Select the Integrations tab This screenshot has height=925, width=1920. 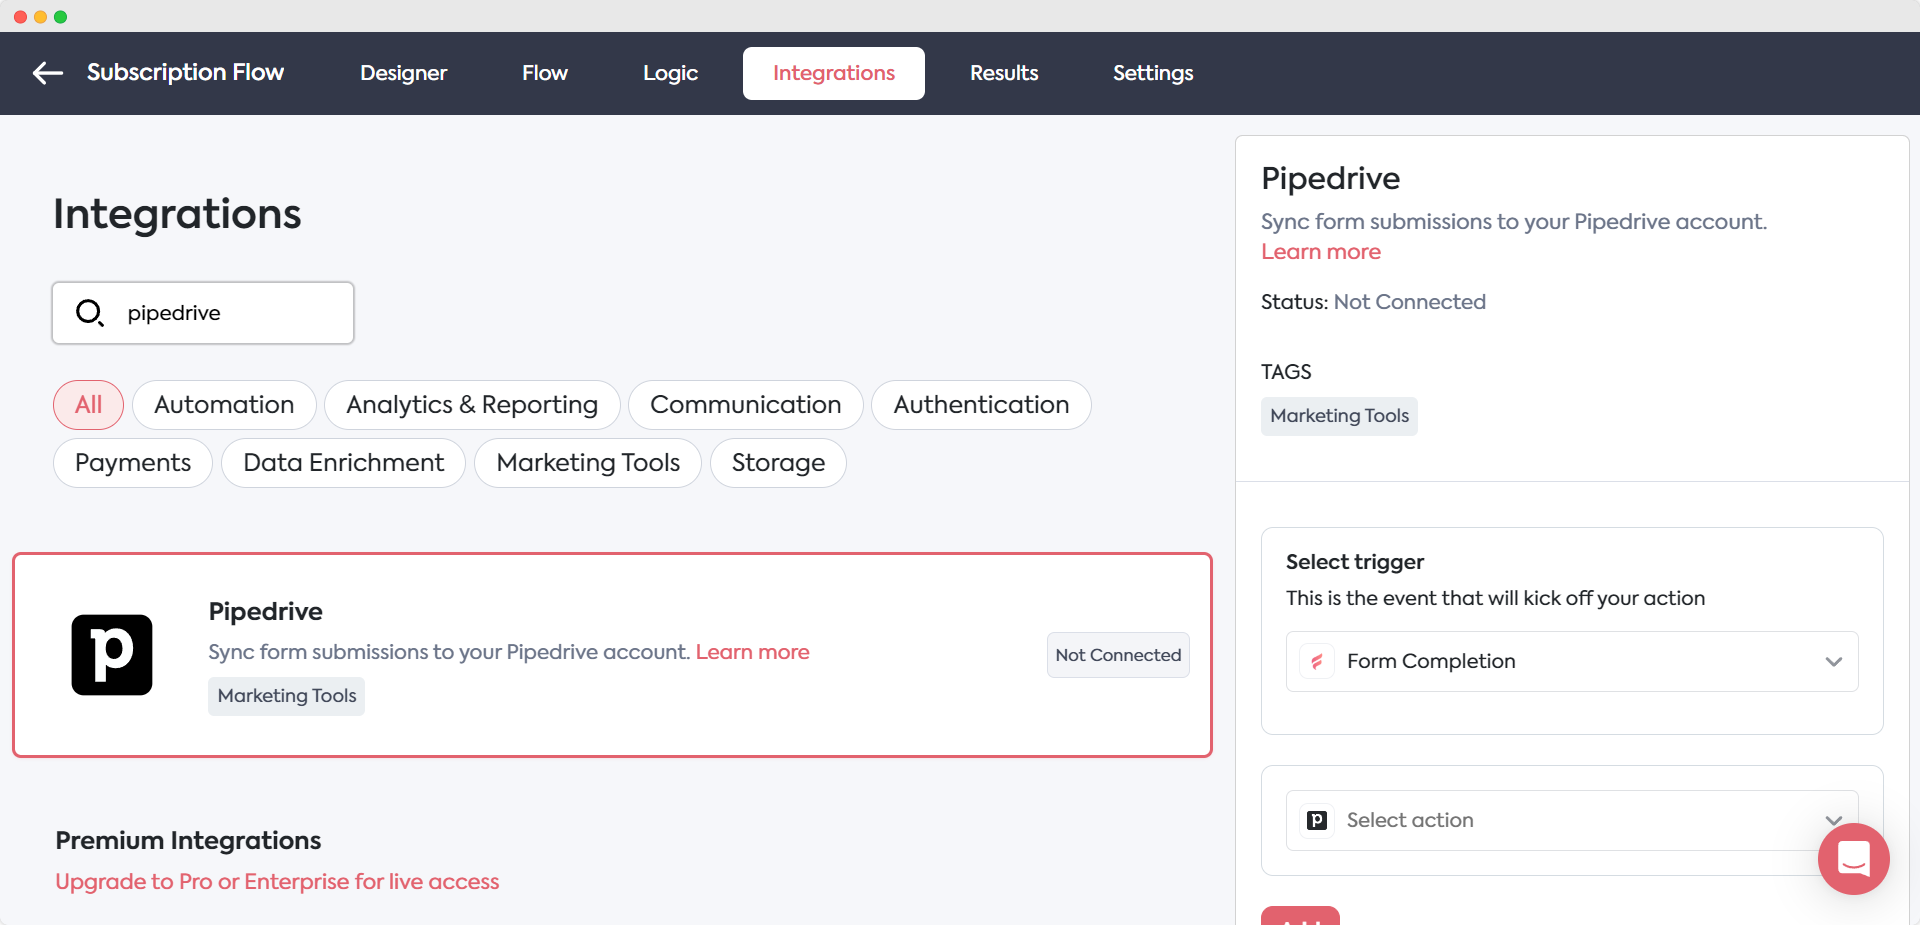[x=834, y=73]
